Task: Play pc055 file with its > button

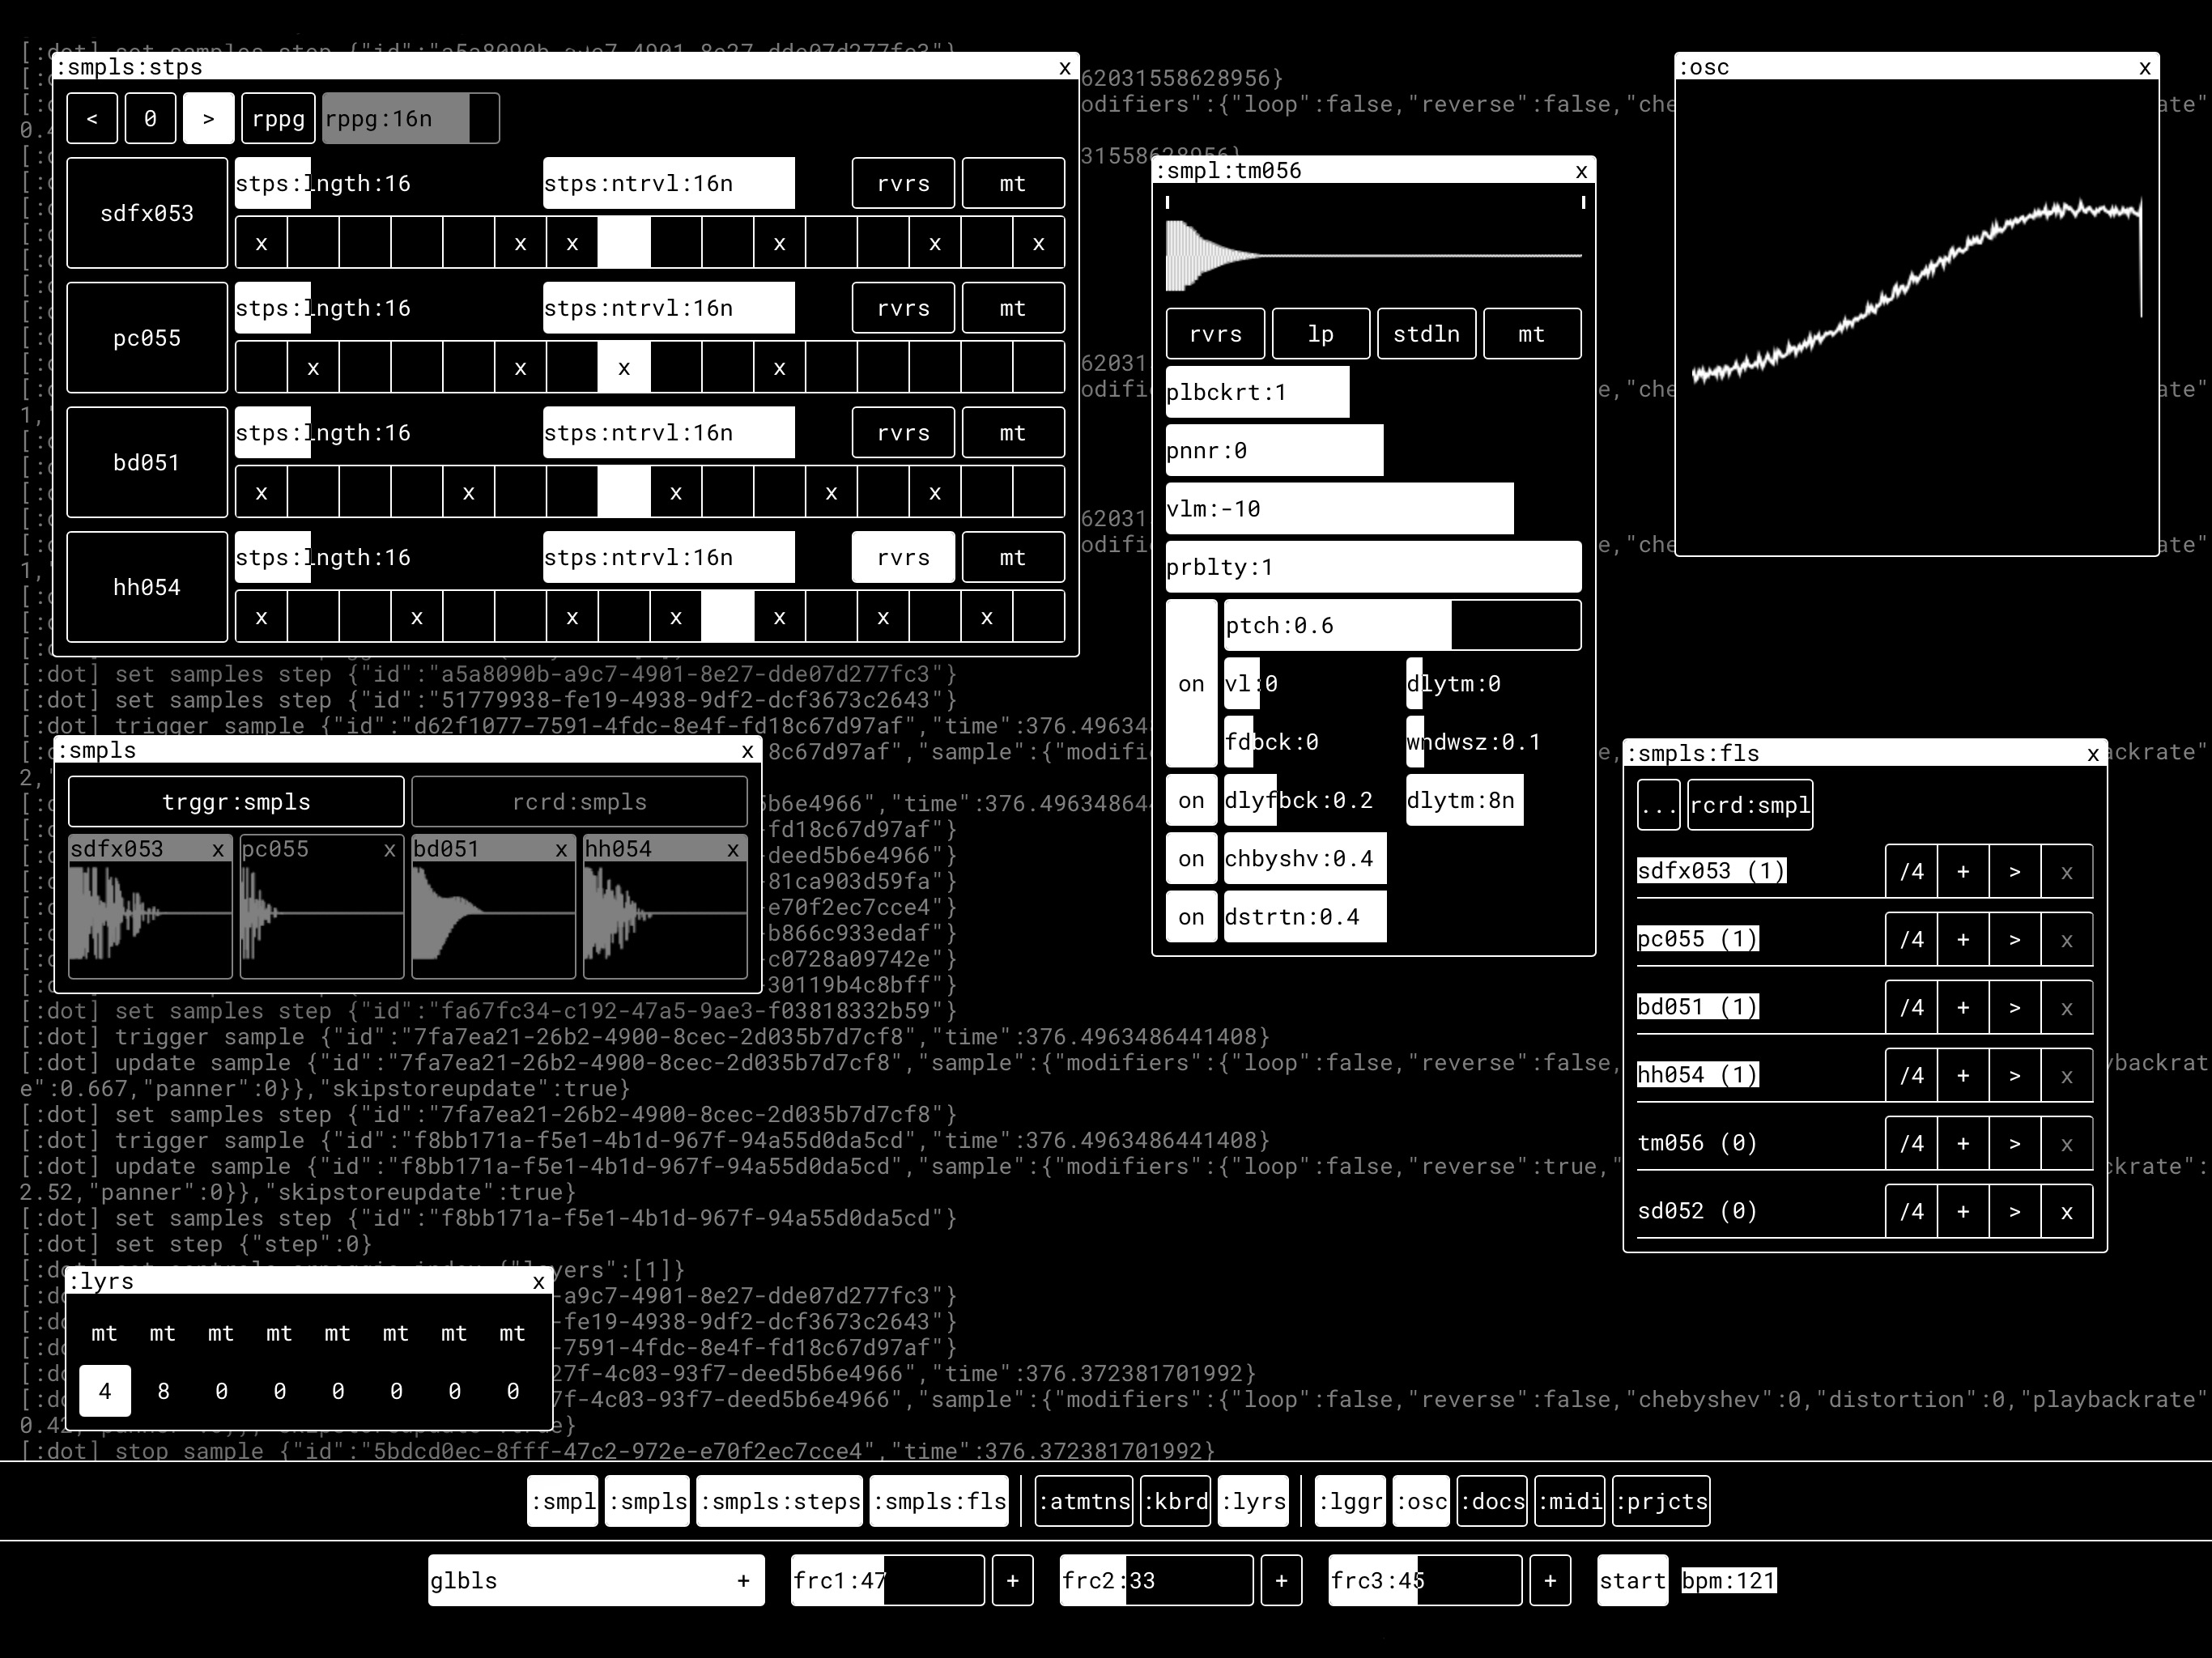Action: [x=2015, y=939]
